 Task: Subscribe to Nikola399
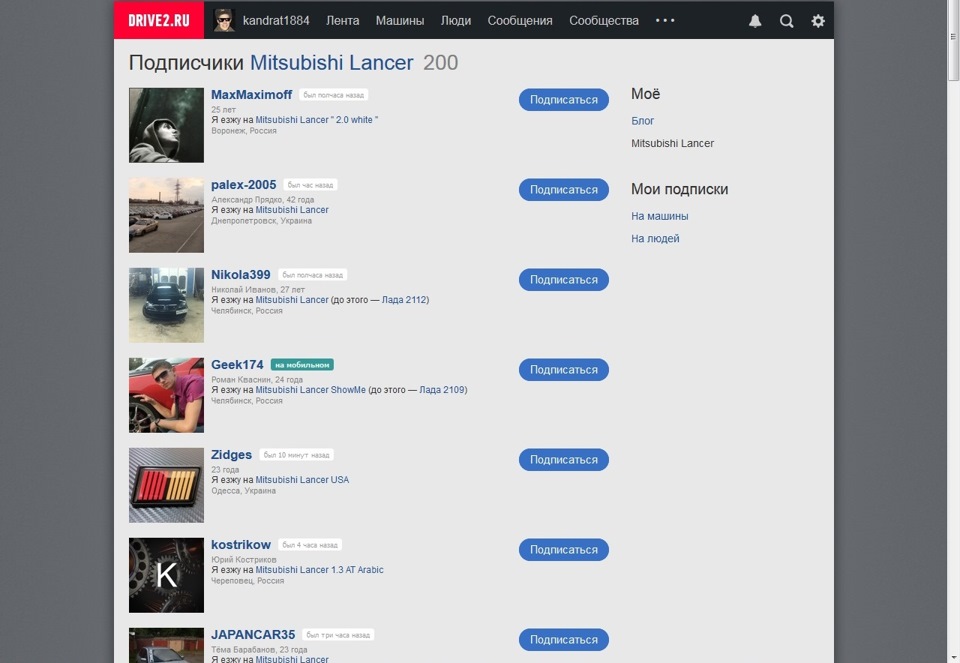(x=563, y=280)
